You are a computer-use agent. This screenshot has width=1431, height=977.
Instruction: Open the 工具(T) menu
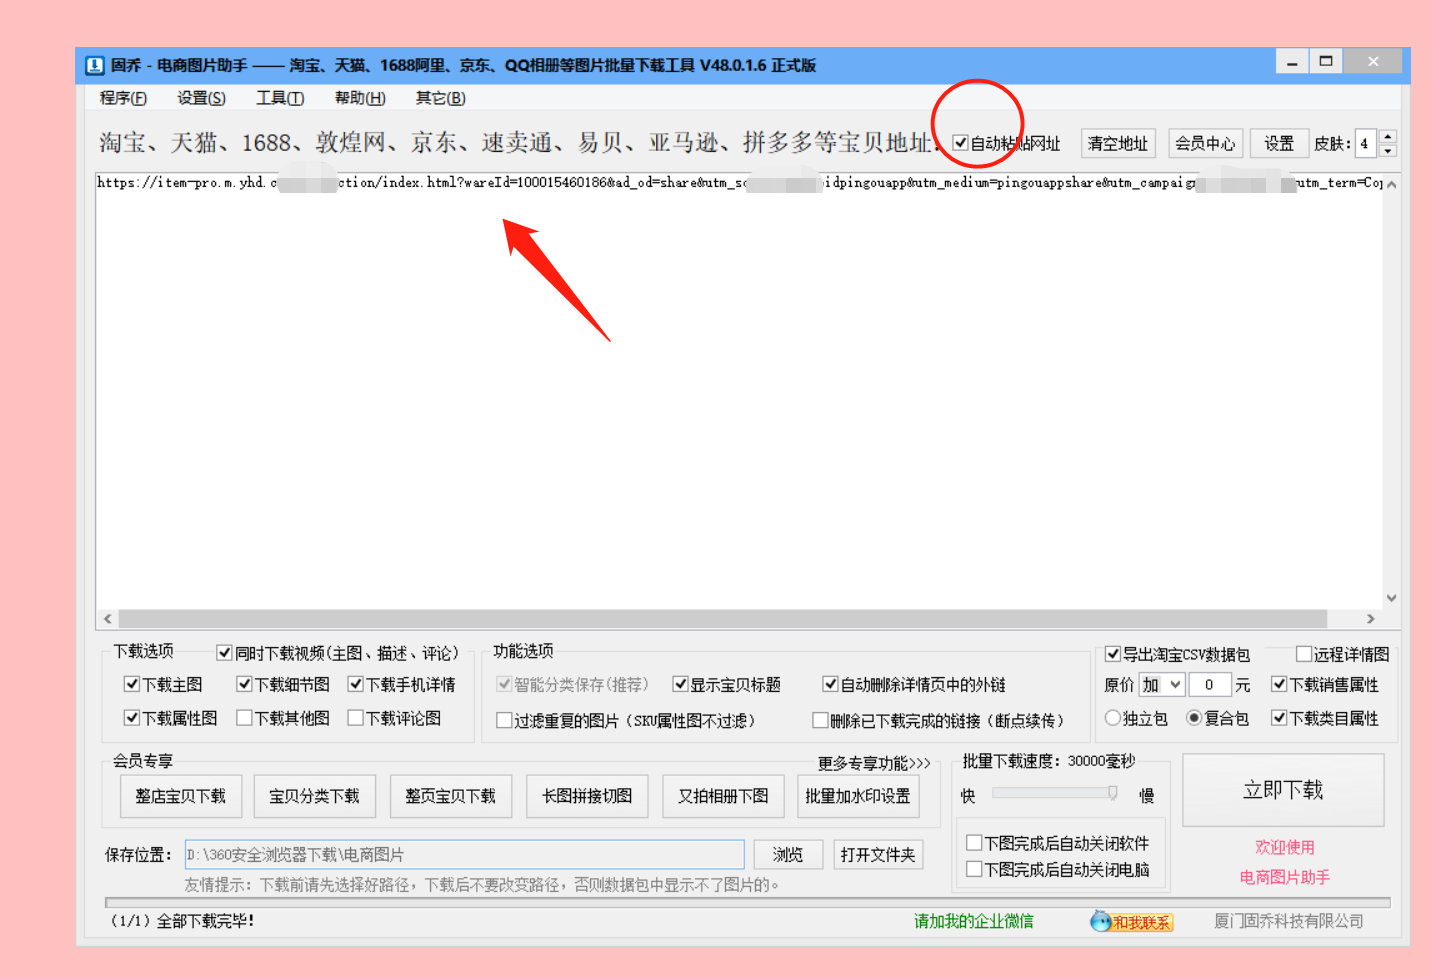280,98
